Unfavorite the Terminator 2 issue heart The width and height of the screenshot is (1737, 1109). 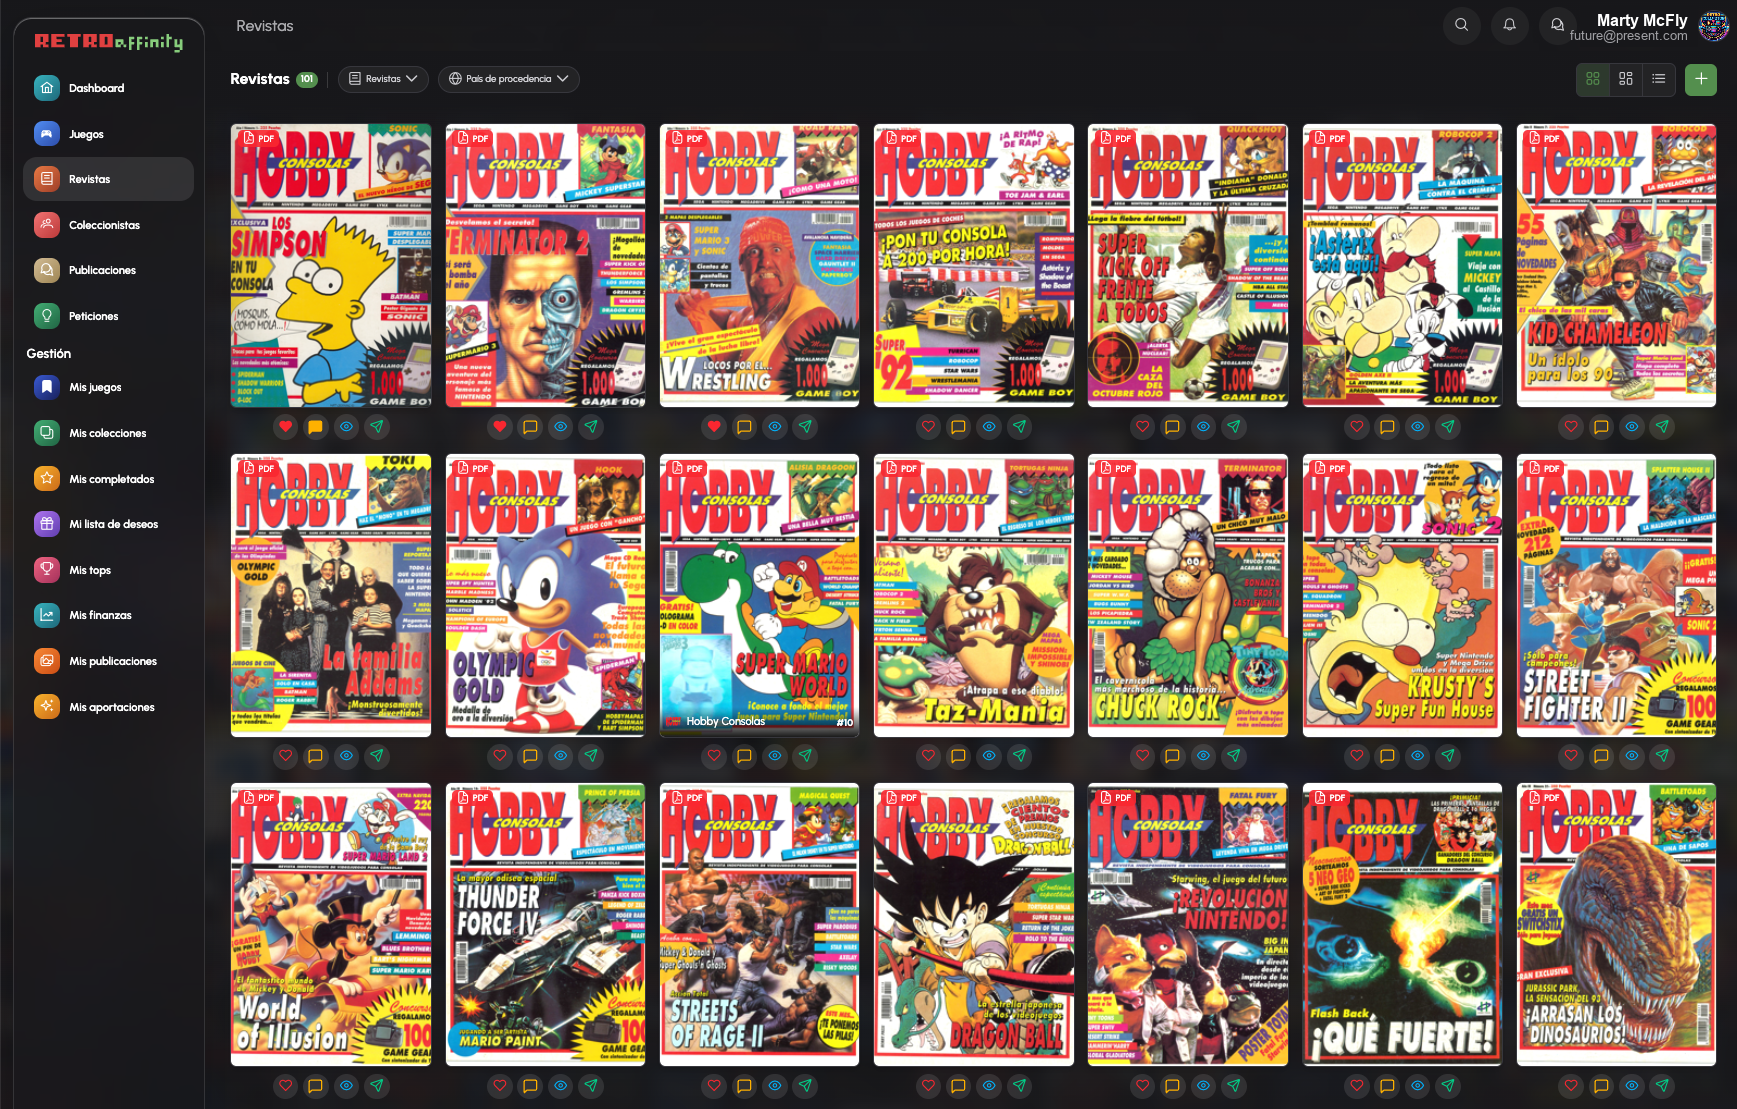pos(500,427)
